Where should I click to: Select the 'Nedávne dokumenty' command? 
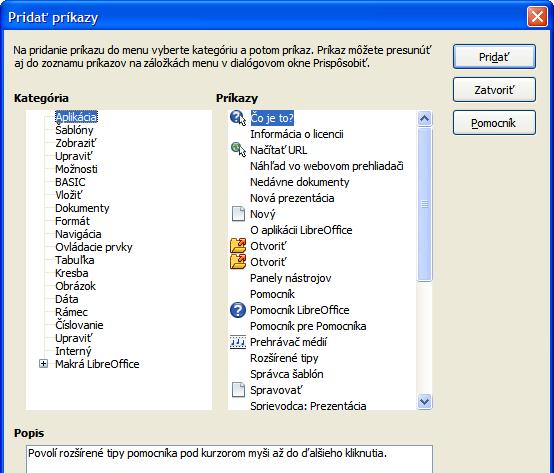[300, 182]
